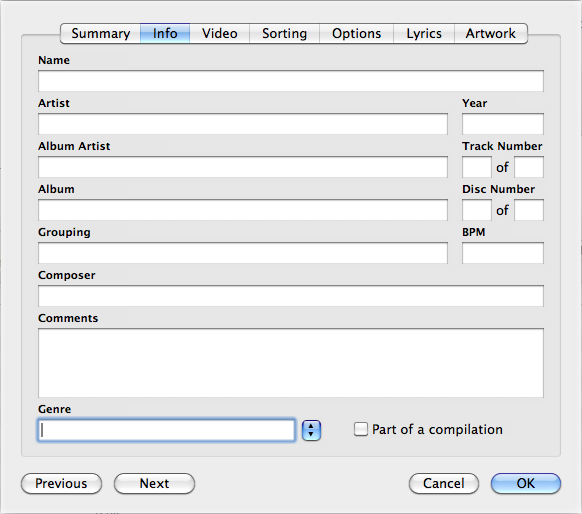This screenshot has height=514, width=582.
Task: Select the Info tab
Action: click(165, 33)
